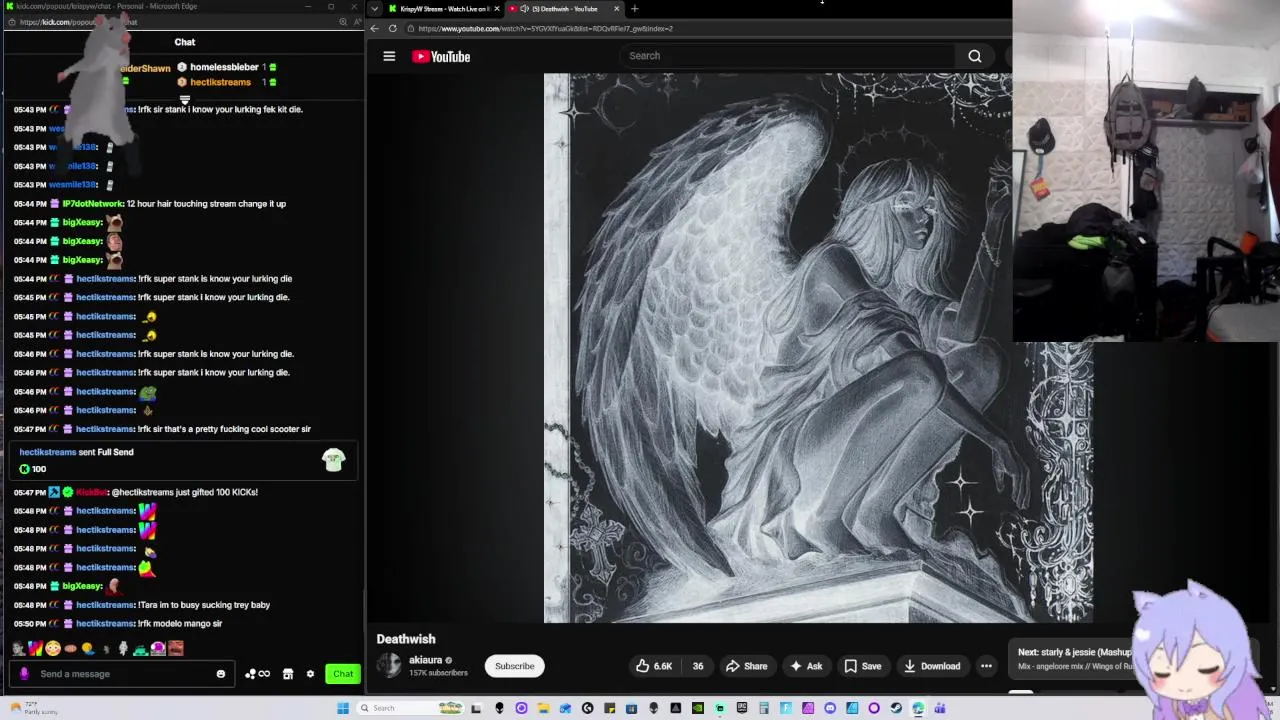The image size is (1280, 720).
Task: Open Microsoft Edge from the taskbar
Action: point(917,708)
